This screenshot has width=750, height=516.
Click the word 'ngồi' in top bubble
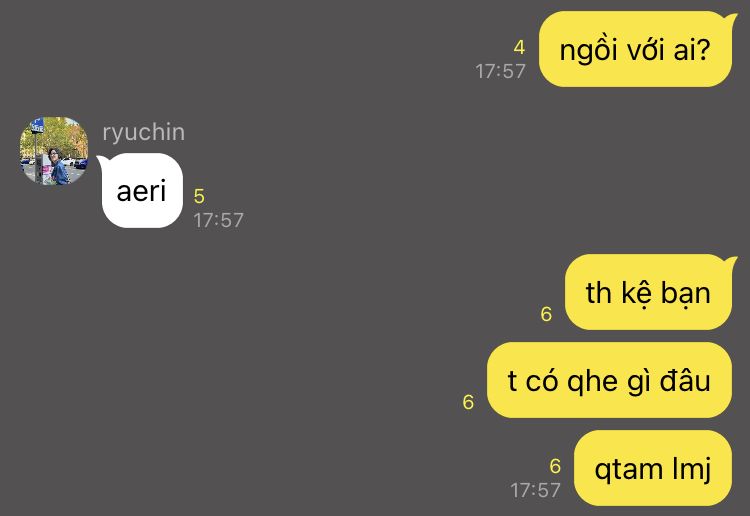(x=588, y=49)
